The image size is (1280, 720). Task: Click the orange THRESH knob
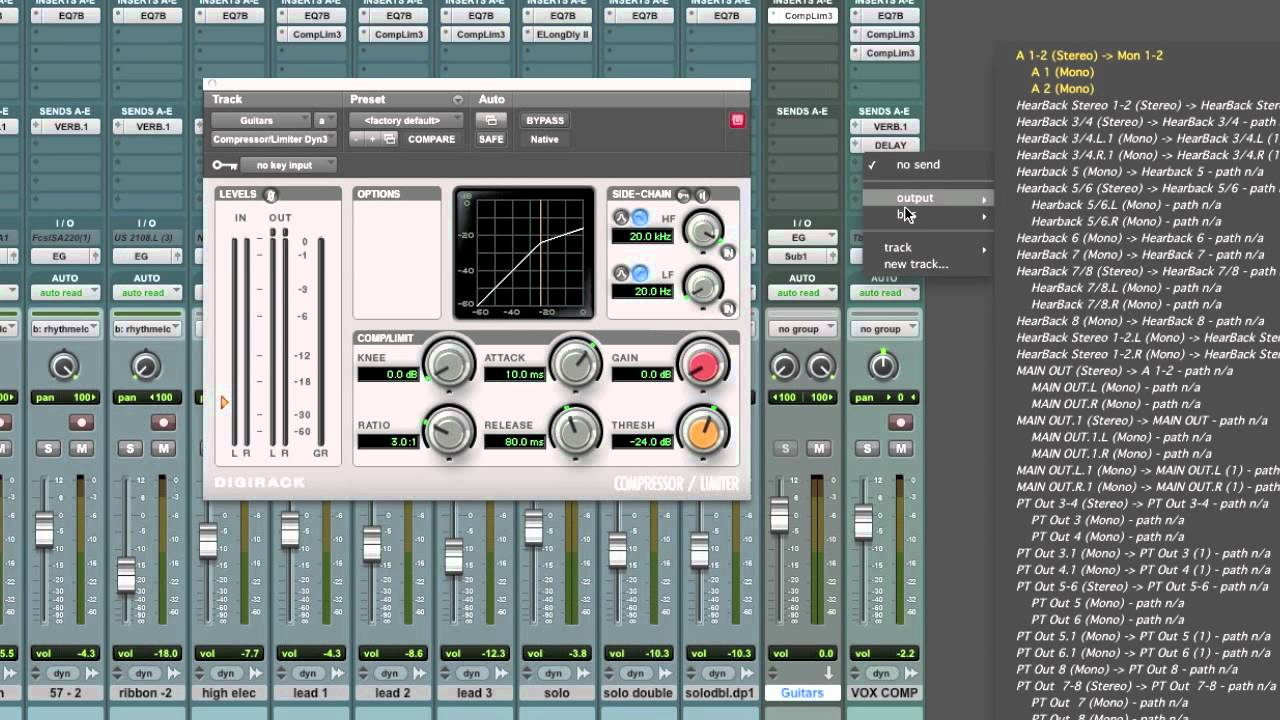pyautogui.click(x=704, y=431)
